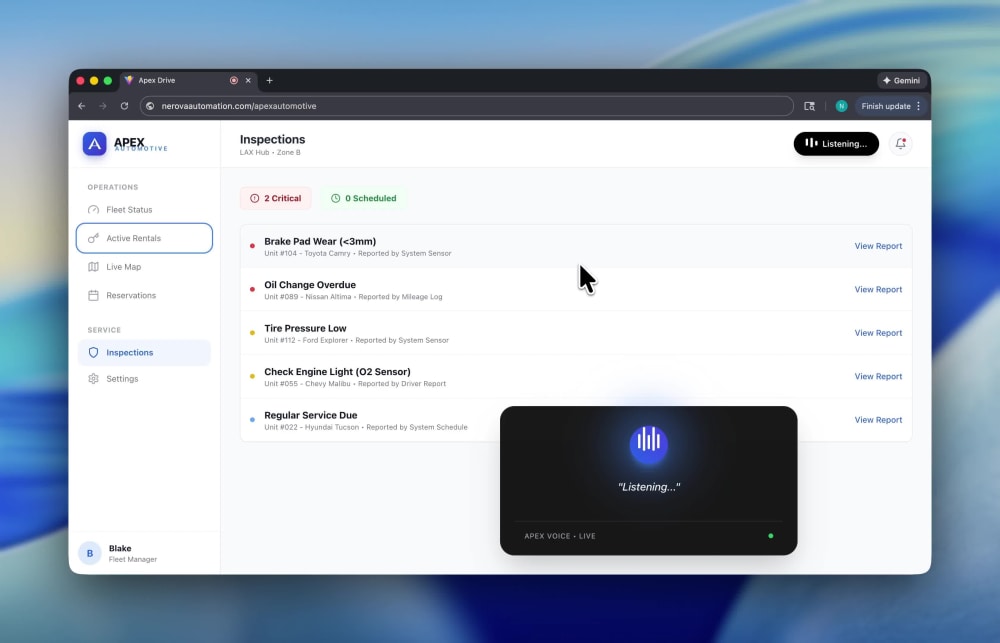Click the Settings gear icon
Viewport: 1000px width, 643px height.
click(93, 379)
